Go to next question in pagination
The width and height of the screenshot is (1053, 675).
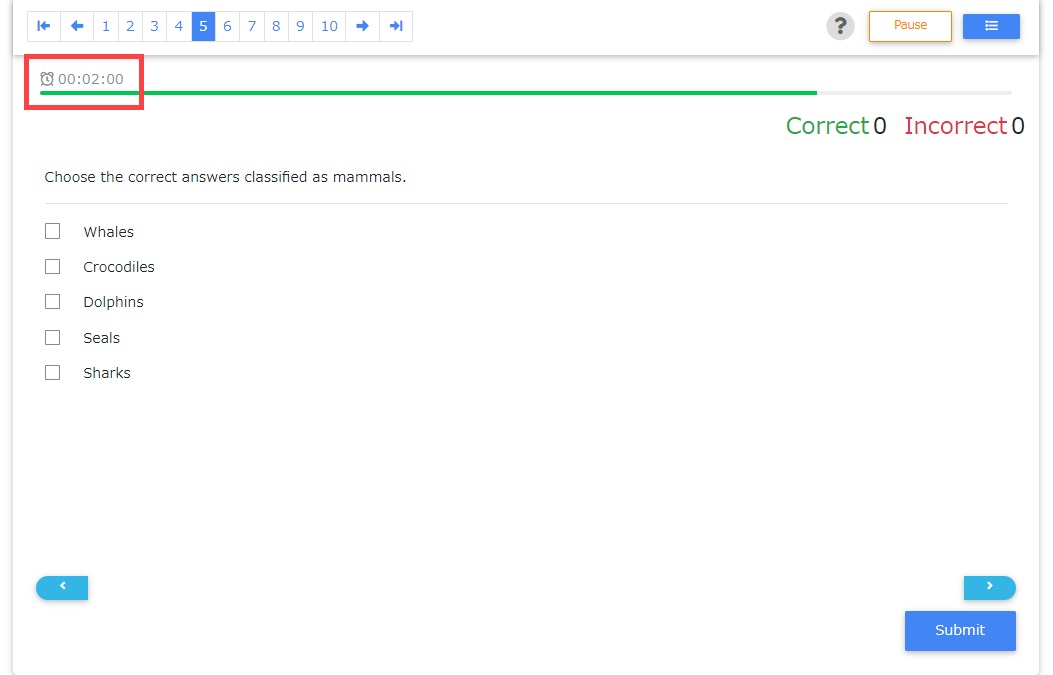coord(362,26)
